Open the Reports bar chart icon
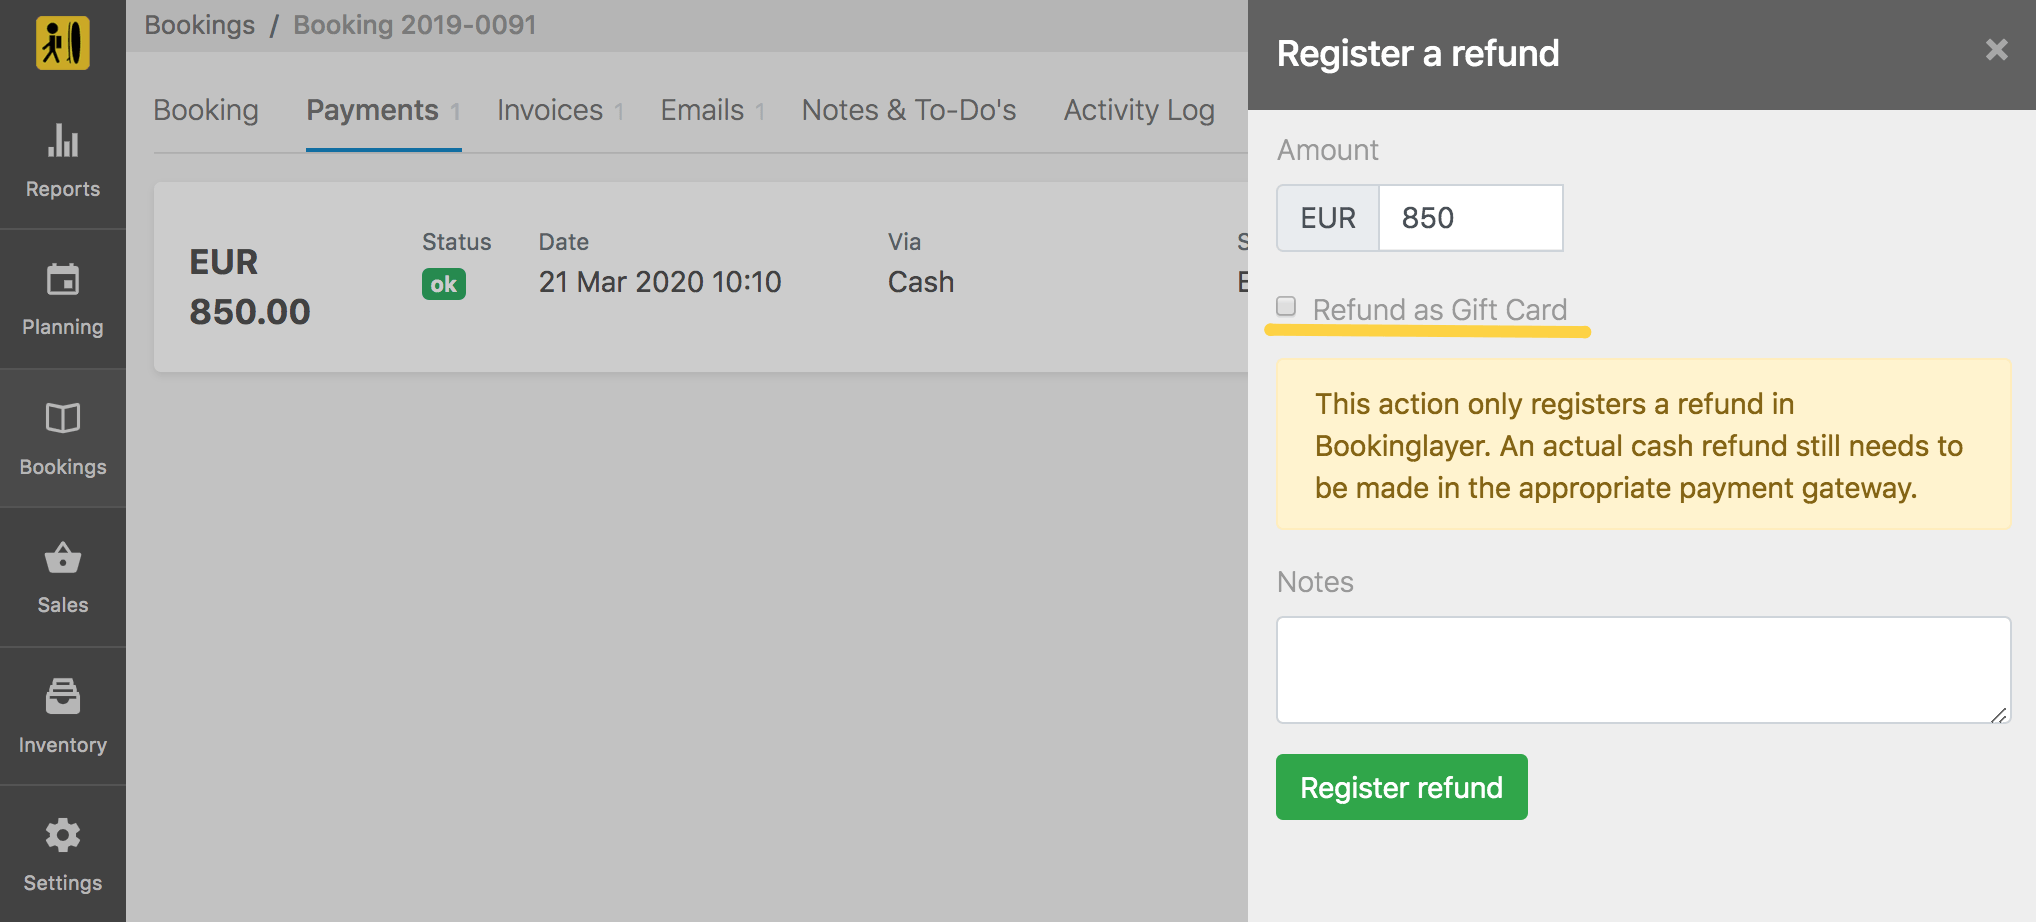 (x=63, y=141)
